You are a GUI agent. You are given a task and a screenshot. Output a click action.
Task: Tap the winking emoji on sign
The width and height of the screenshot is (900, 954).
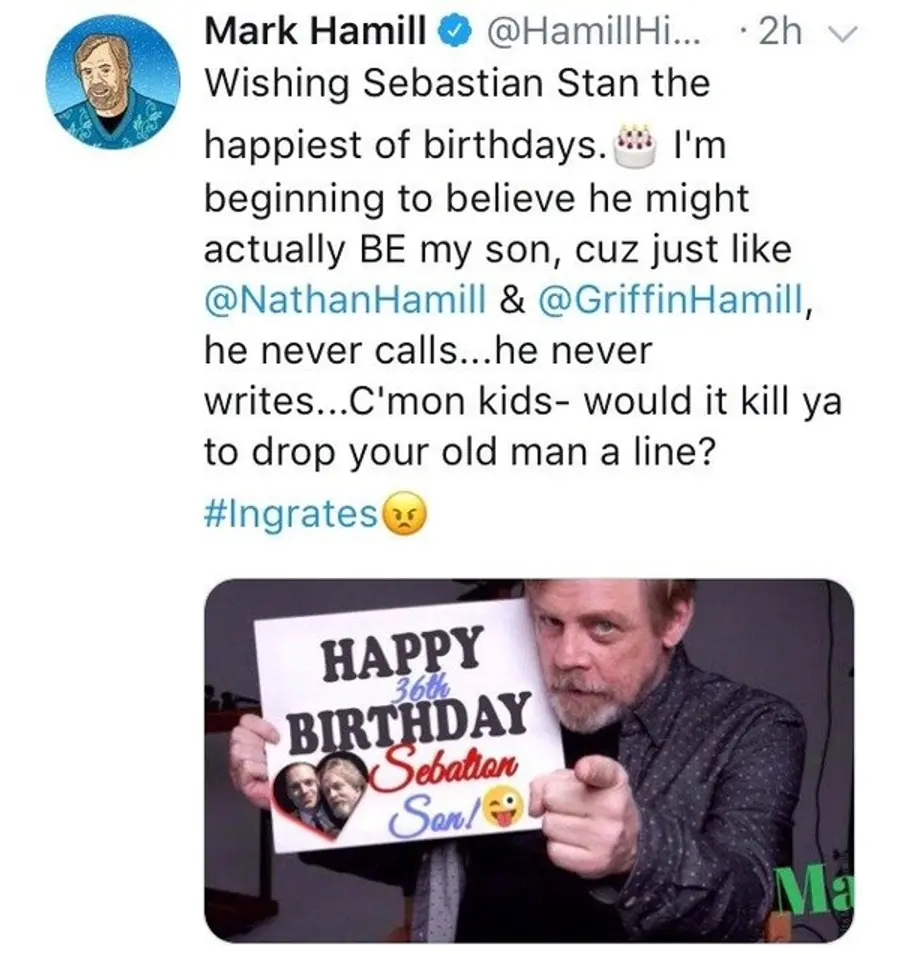(503, 807)
